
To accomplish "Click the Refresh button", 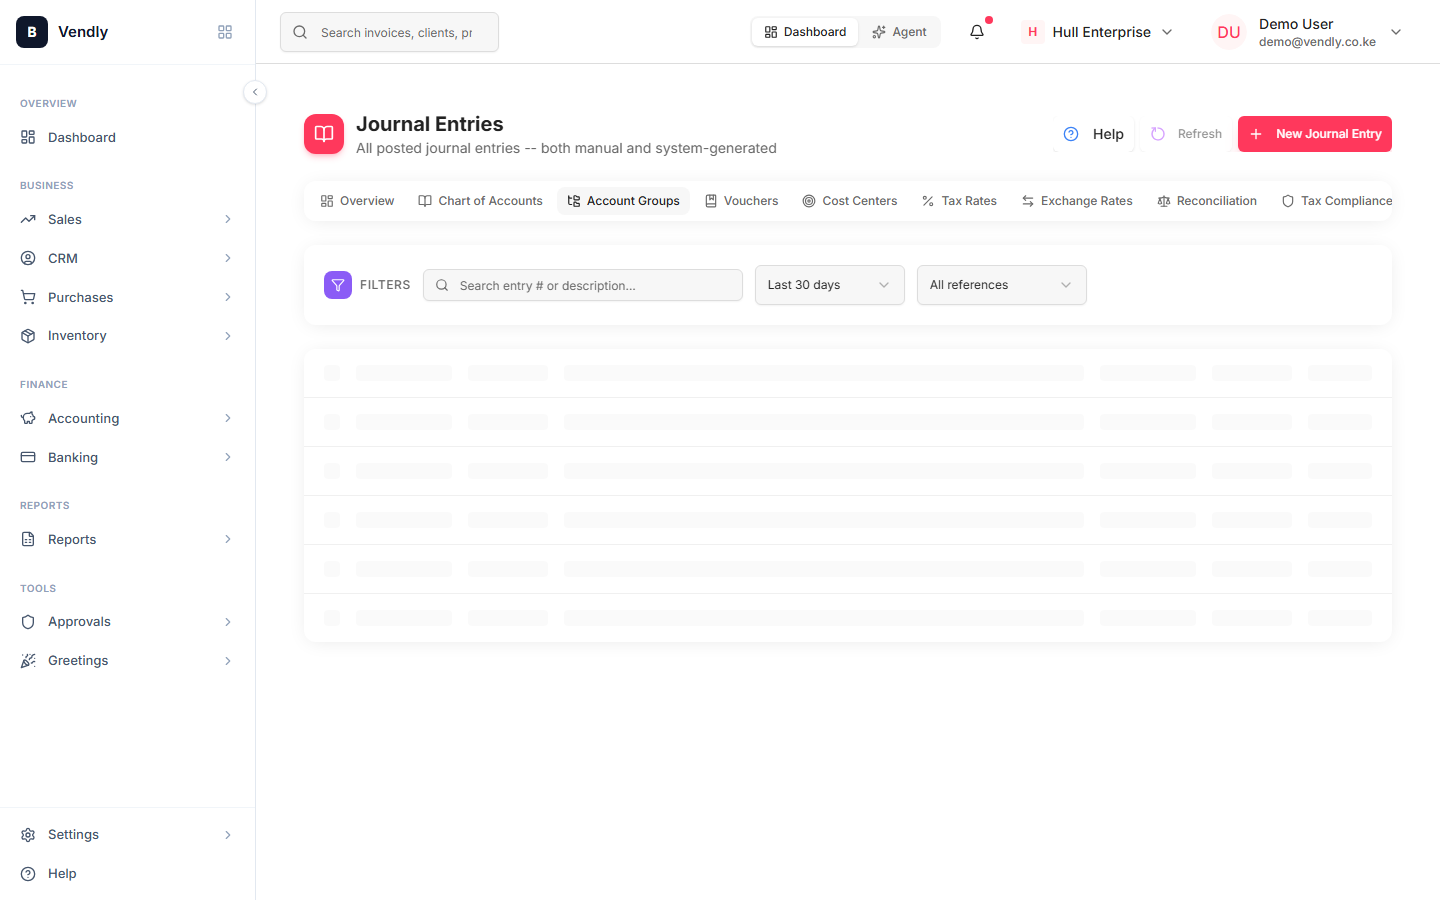I will [x=1186, y=134].
